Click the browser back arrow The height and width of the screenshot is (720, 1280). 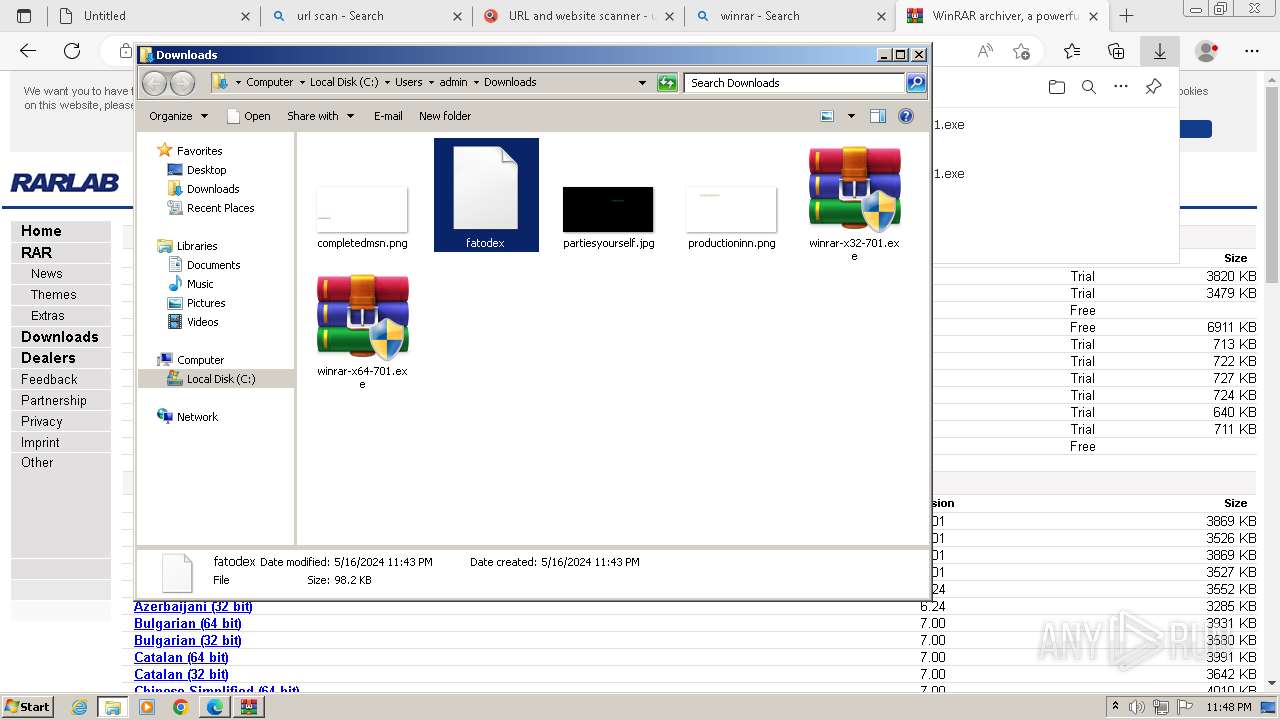[x=28, y=51]
